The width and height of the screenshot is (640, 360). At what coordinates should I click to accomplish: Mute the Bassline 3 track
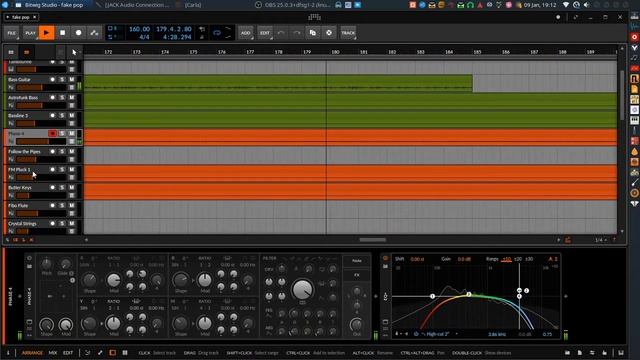pos(71,116)
